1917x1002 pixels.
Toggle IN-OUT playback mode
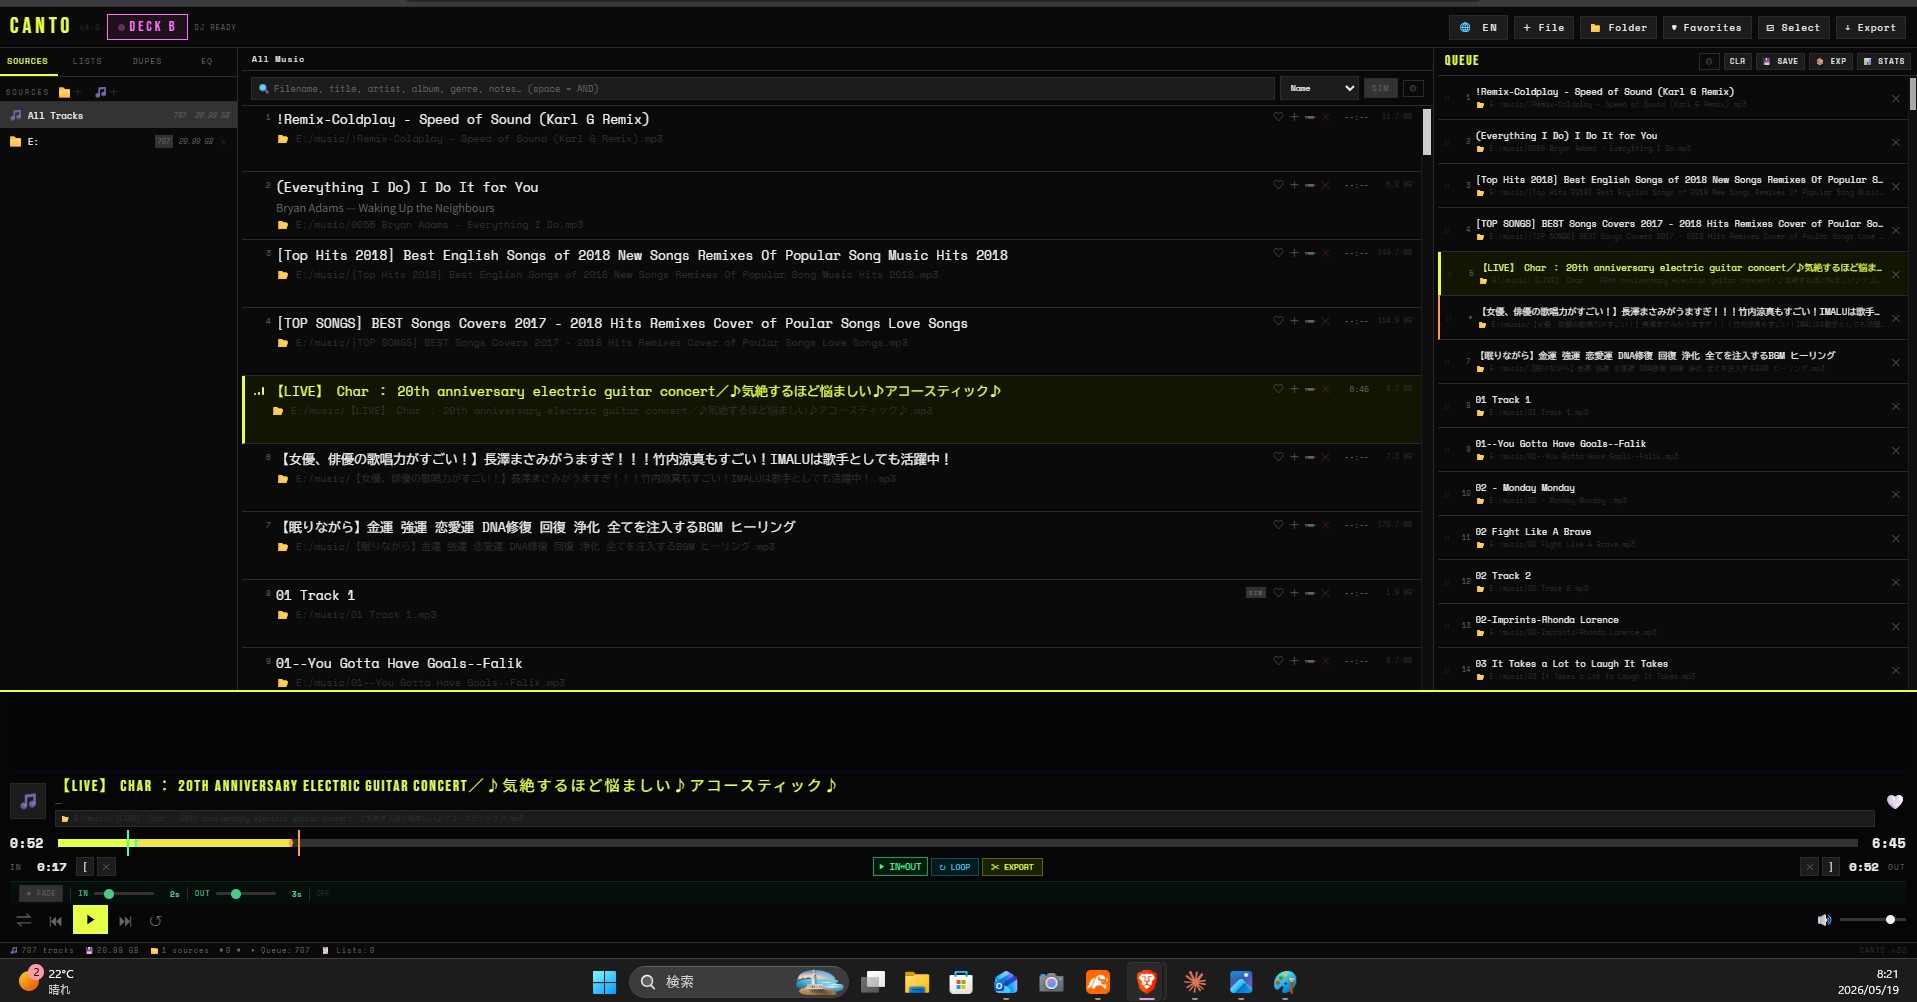pyautogui.click(x=900, y=867)
